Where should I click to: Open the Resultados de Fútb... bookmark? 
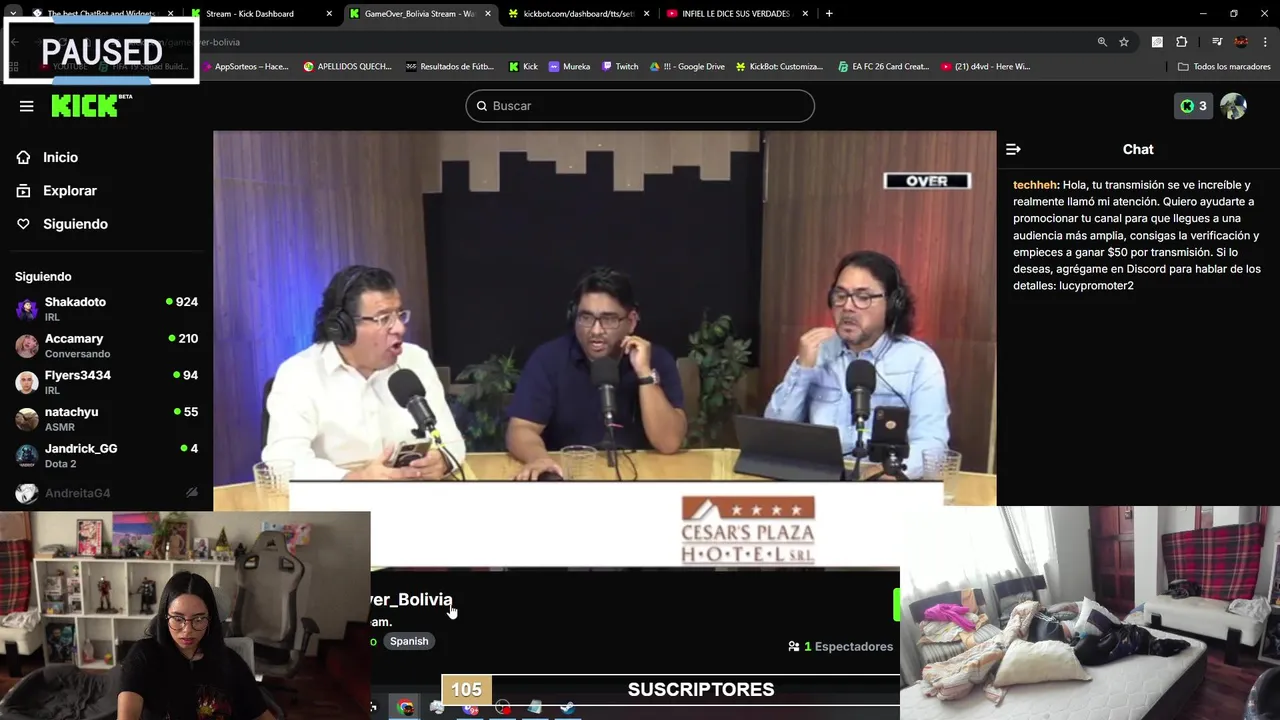pyautogui.click(x=450, y=67)
